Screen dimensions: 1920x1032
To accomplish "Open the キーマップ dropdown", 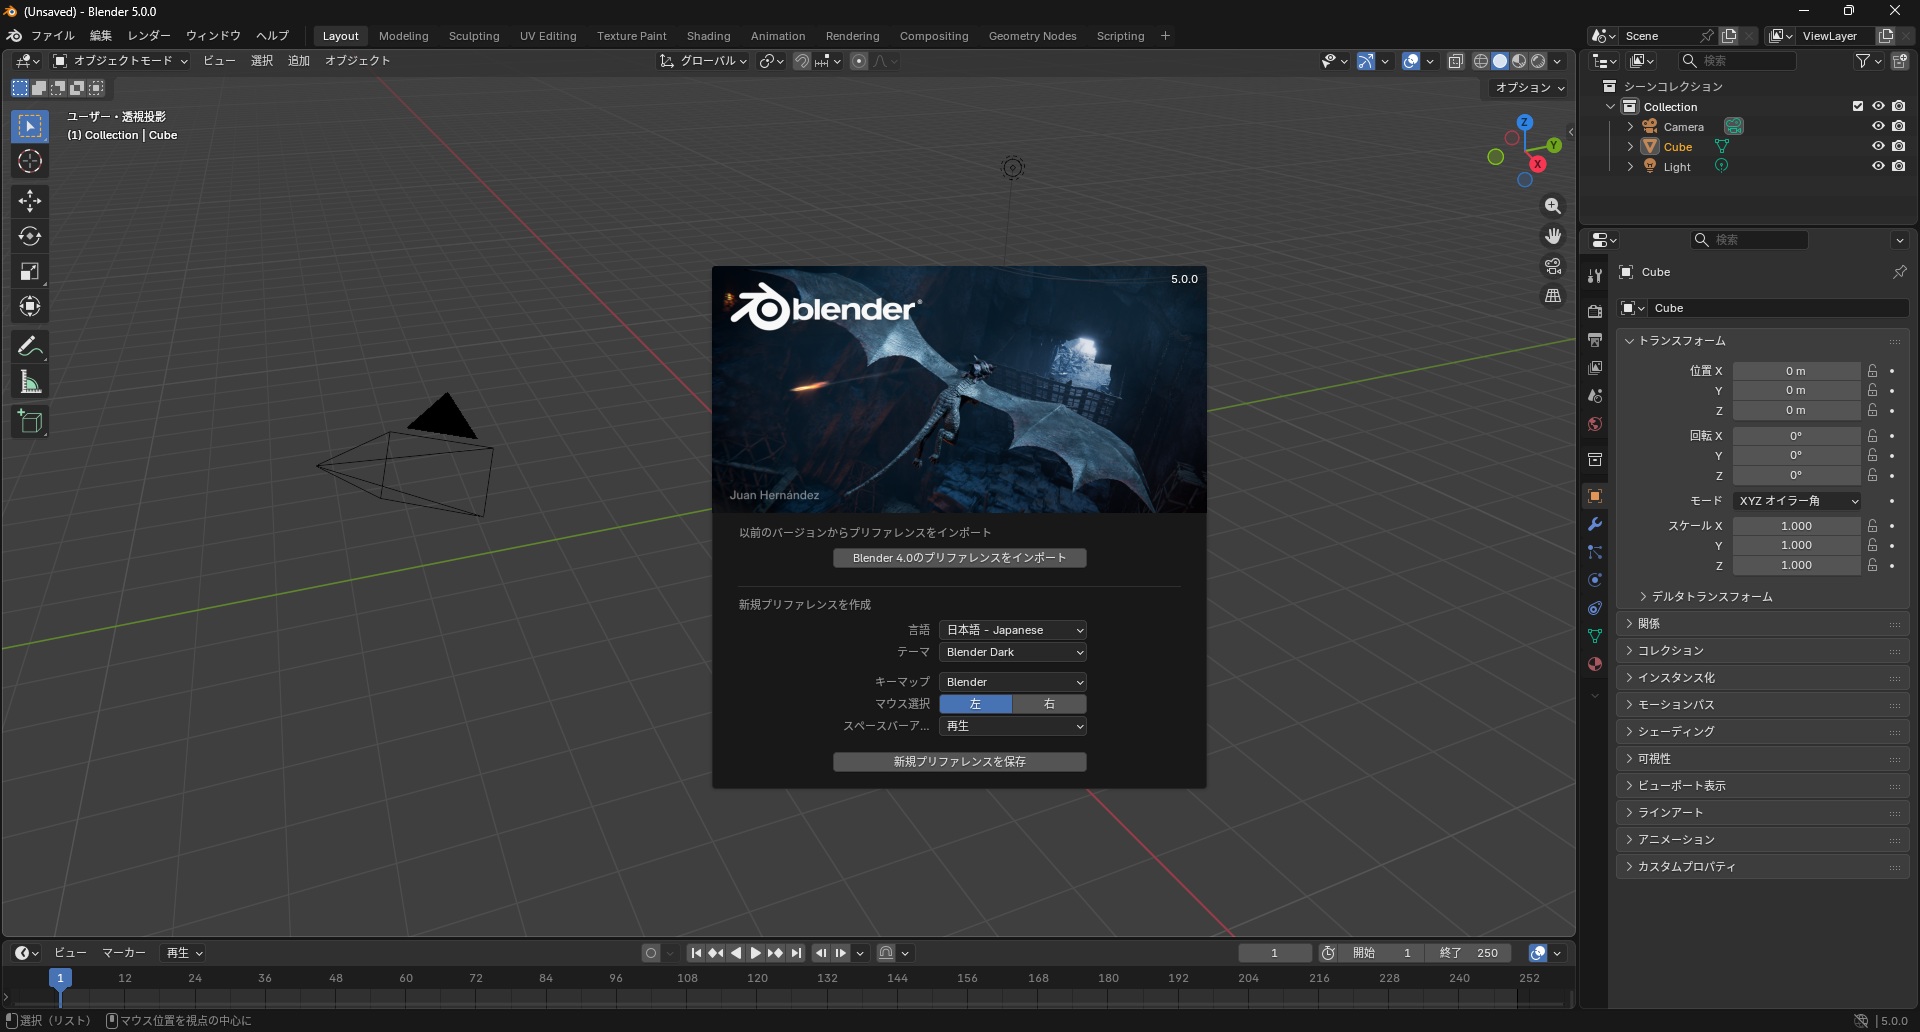I will pos(1012,681).
